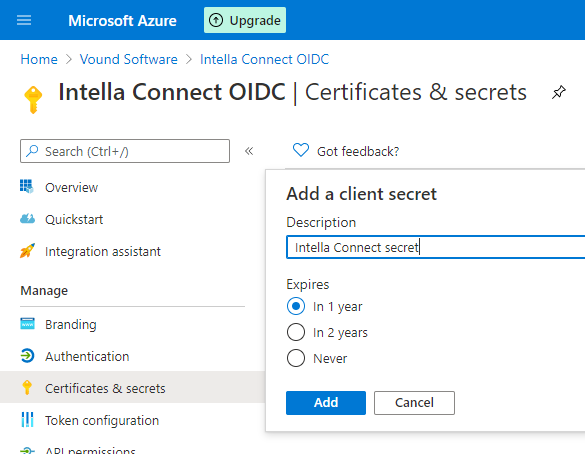The height and width of the screenshot is (454, 585).
Task: Click the Description label
Action: pyautogui.click(x=321, y=222)
